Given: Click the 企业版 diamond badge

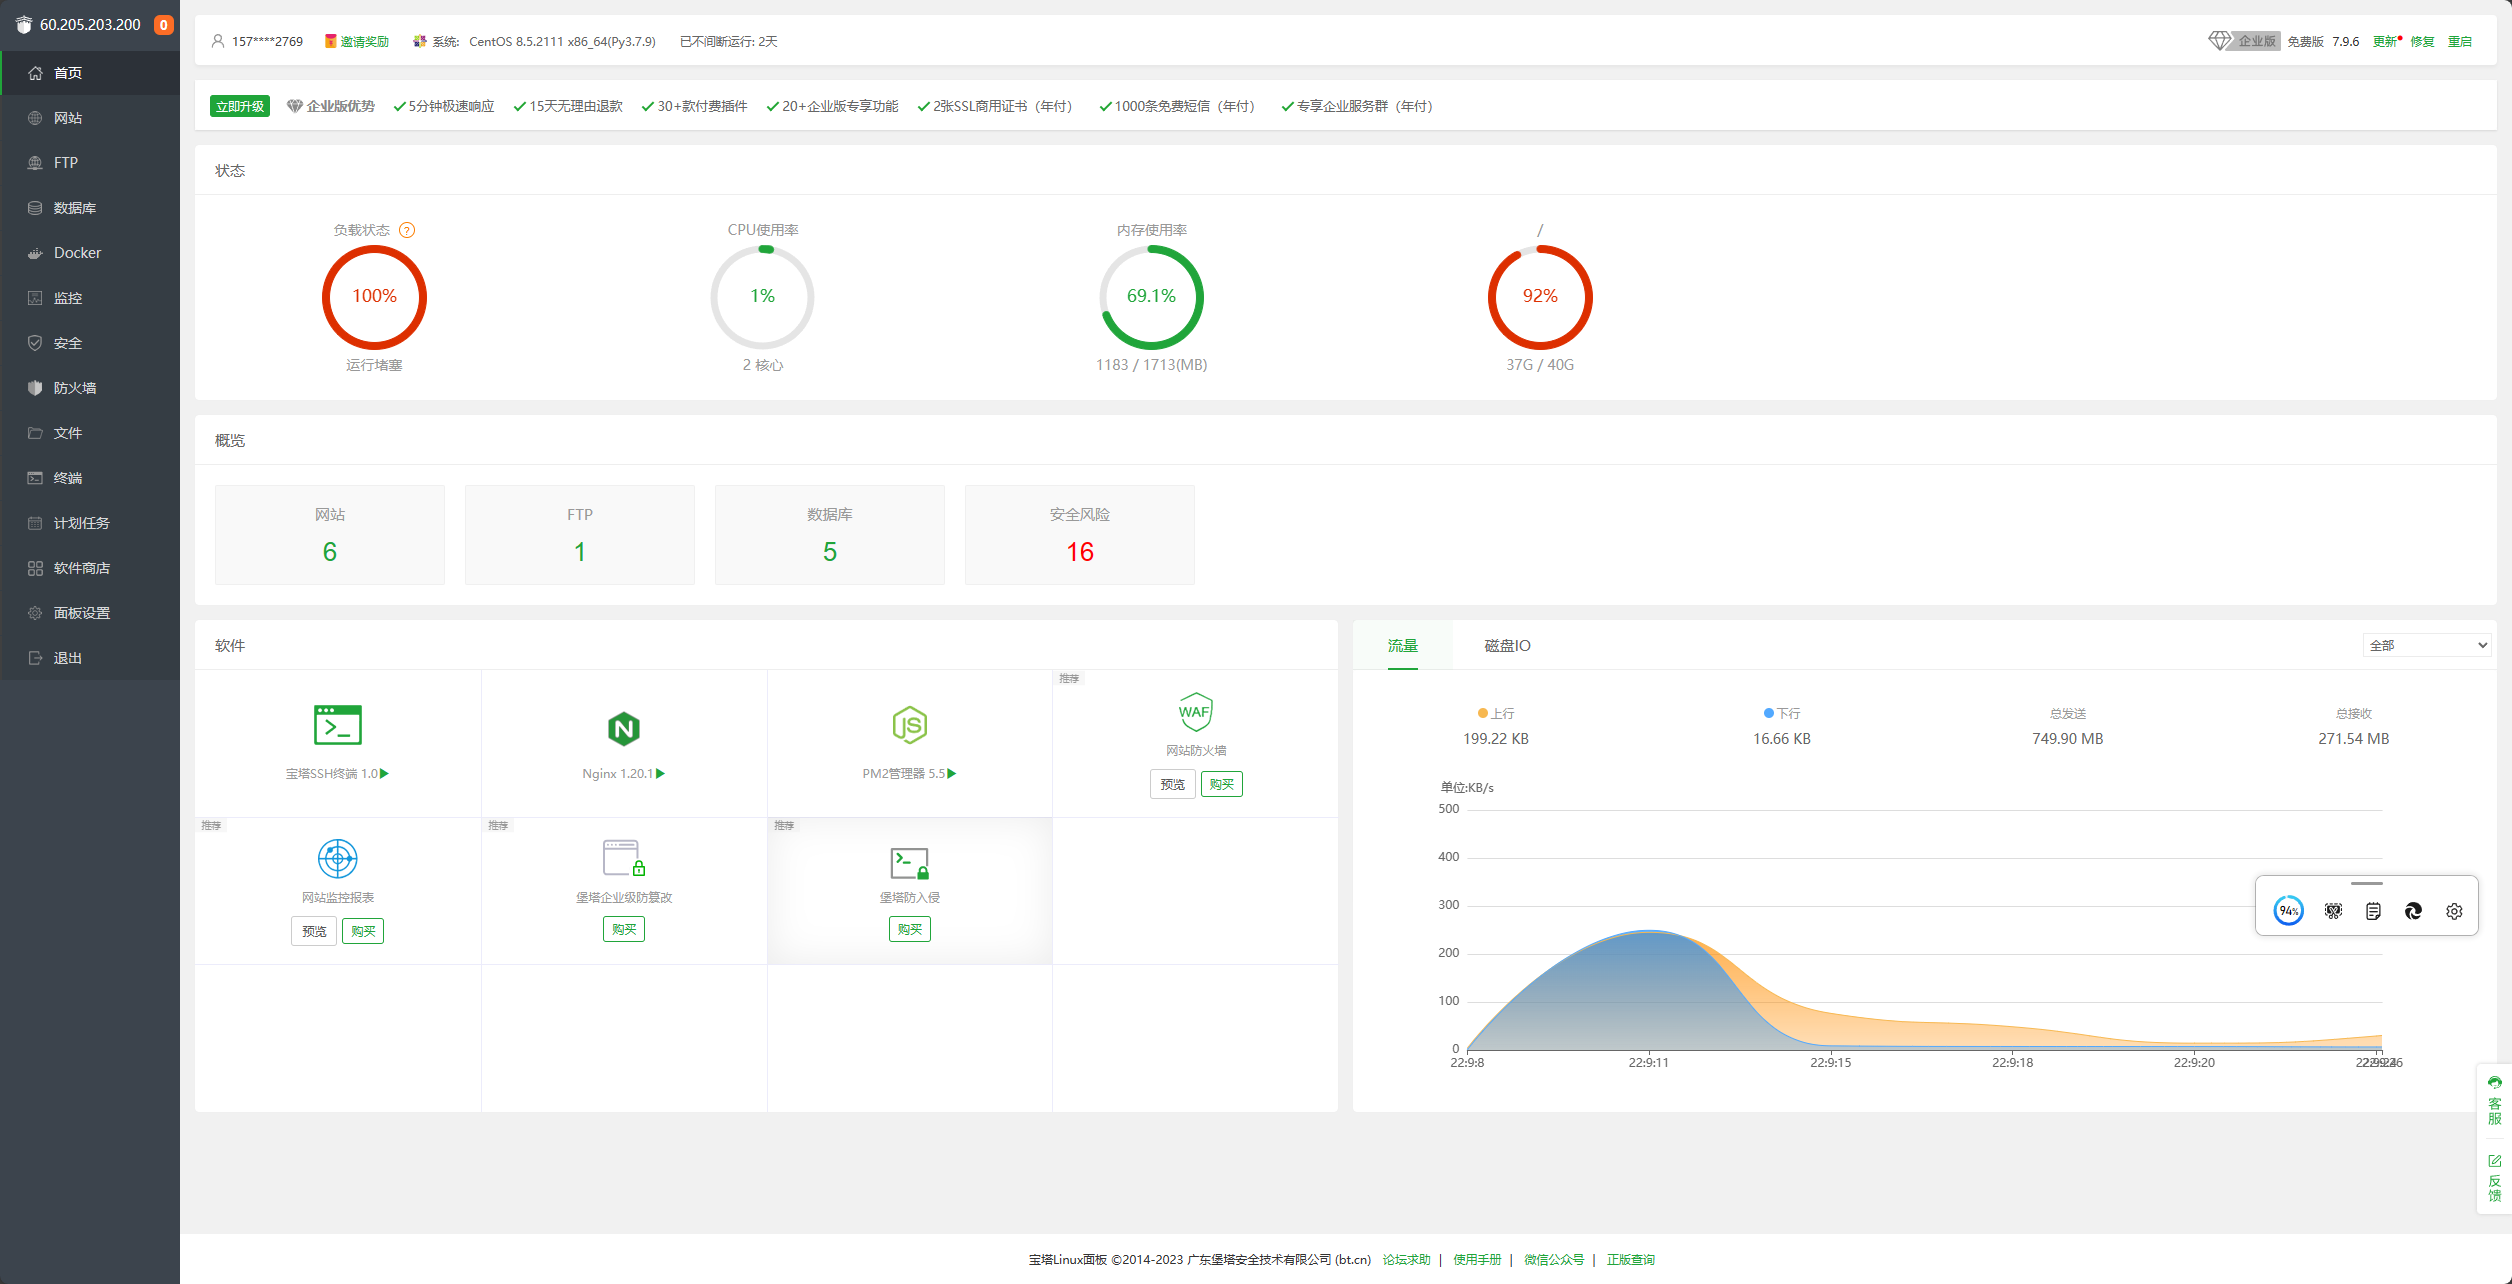Looking at the screenshot, I should tap(2244, 41).
